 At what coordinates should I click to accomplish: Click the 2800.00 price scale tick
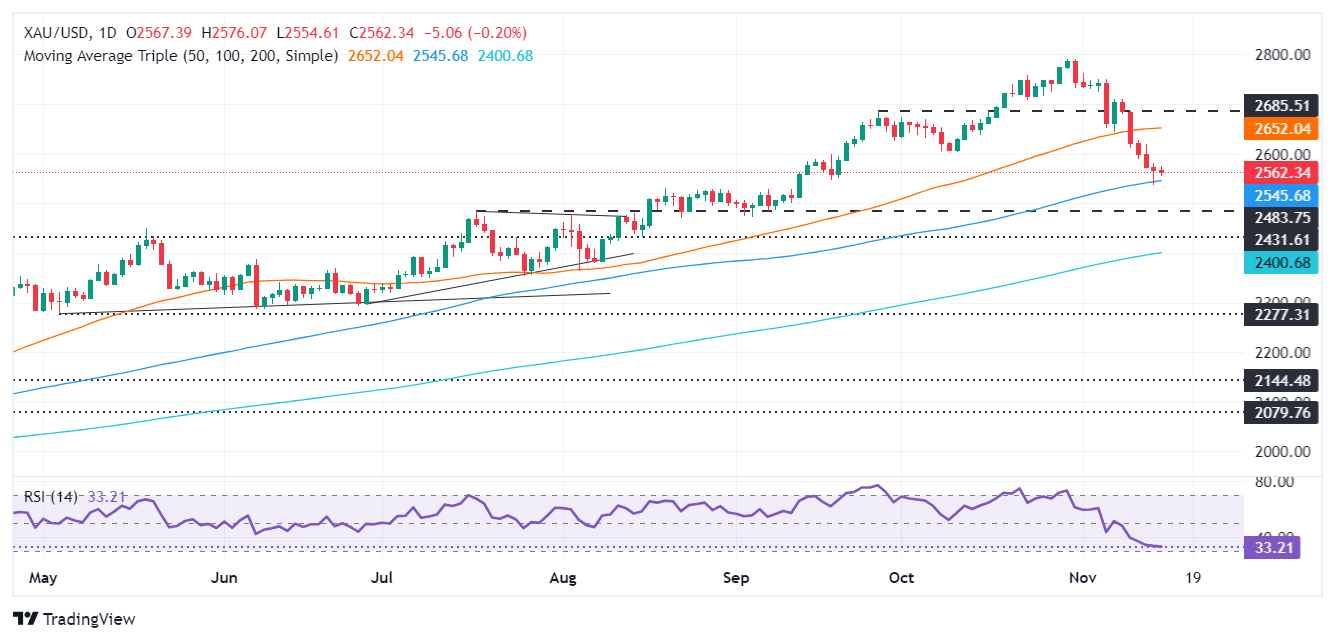[1285, 55]
